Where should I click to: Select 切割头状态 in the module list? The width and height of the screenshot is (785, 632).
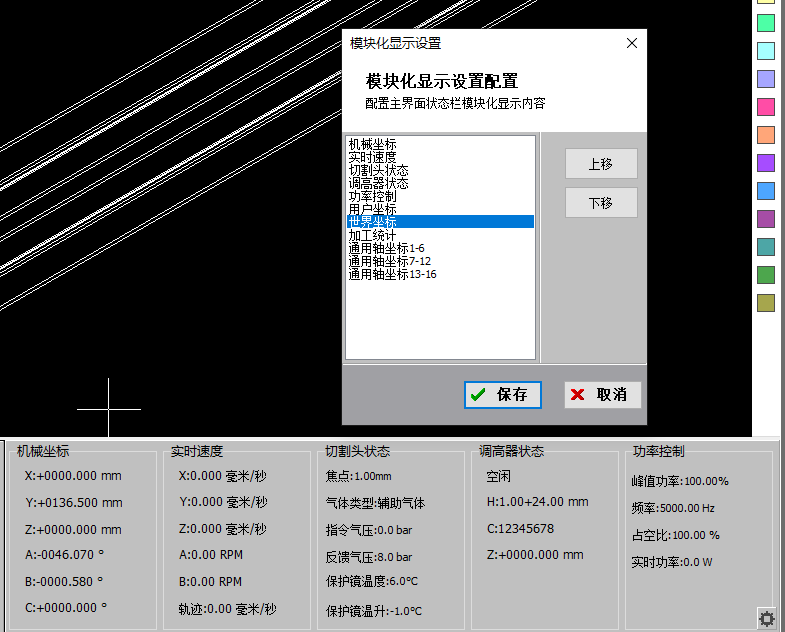[x=441, y=170]
